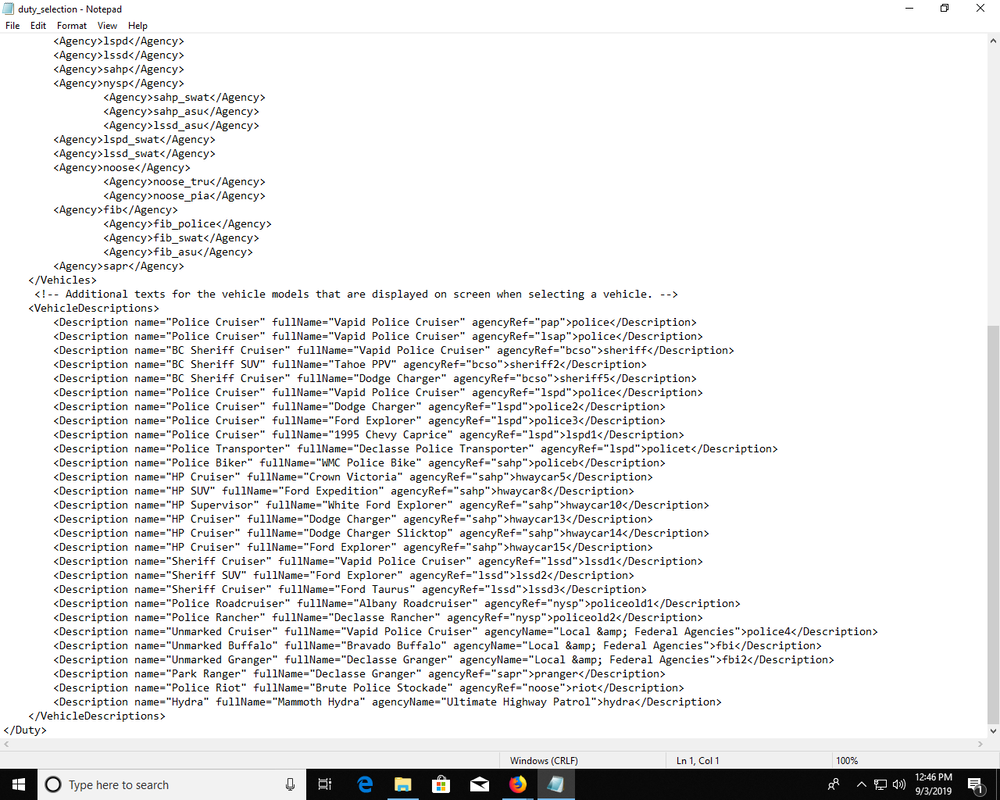The height and width of the screenshot is (800, 1000).
Task: Toggle the Action Center open
Action: click(x=978, y=784)
